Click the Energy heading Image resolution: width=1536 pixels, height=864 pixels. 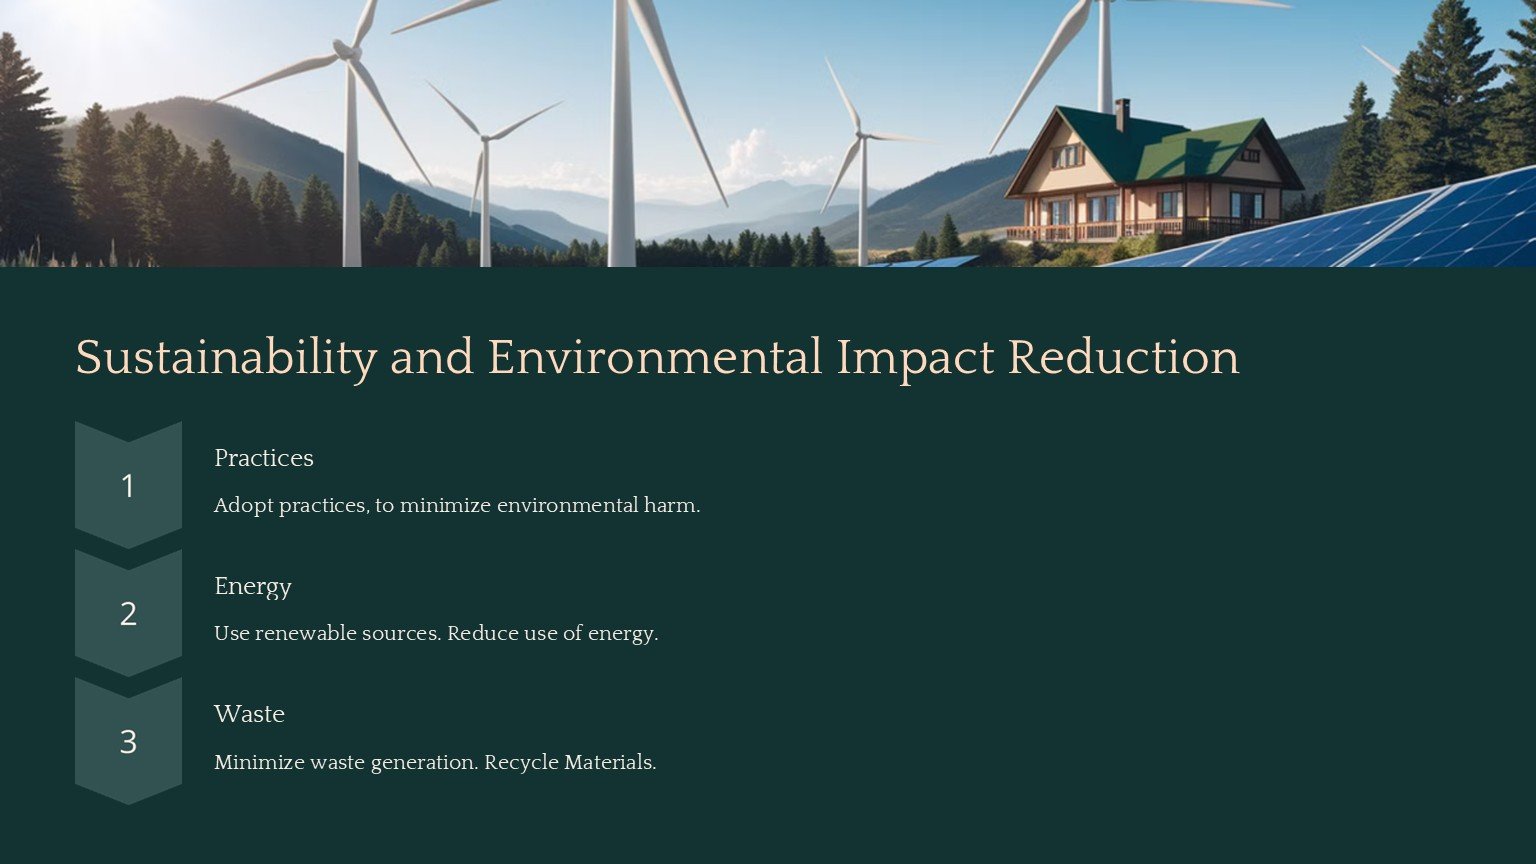point(253,586)
